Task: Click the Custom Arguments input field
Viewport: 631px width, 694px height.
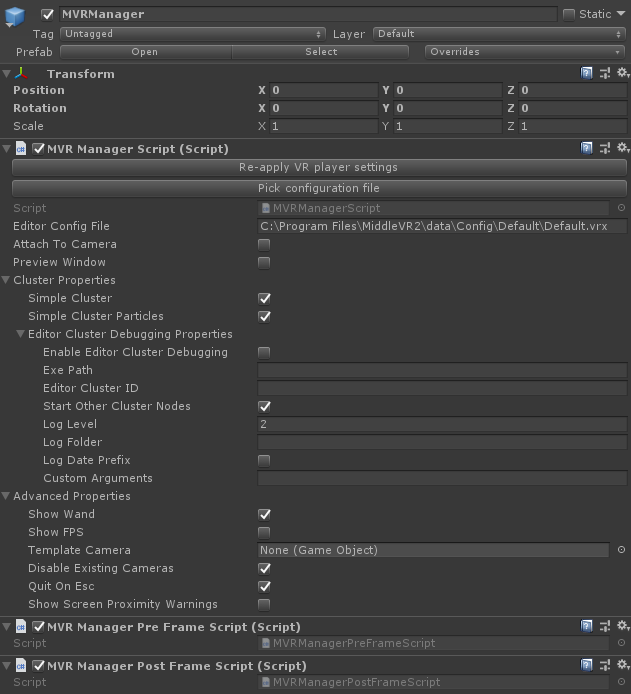Action: [x=442, y=478]
